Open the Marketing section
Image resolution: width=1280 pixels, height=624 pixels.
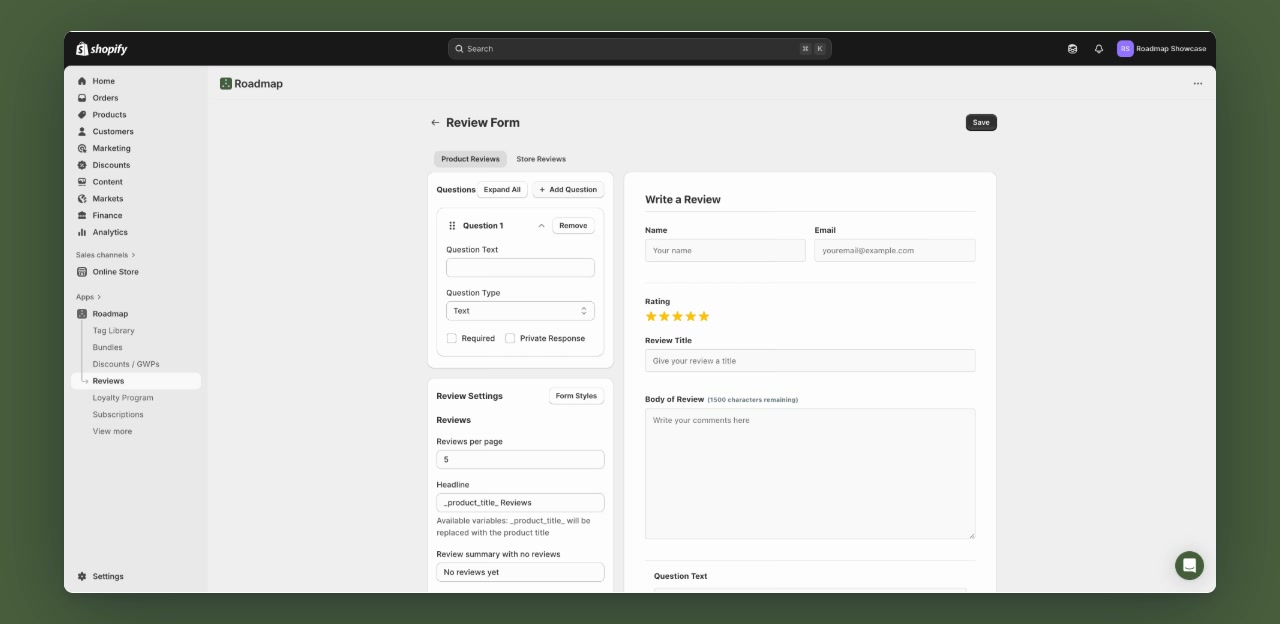pos(111,148)
